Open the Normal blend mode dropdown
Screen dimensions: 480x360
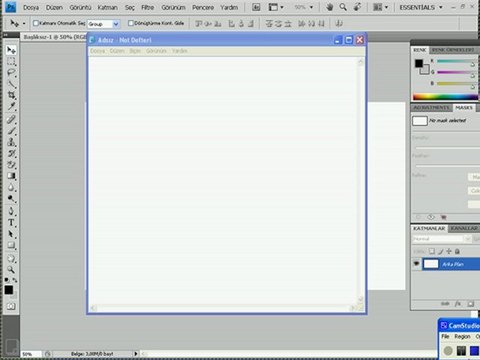pyautogui.click(x=442, y=239)
